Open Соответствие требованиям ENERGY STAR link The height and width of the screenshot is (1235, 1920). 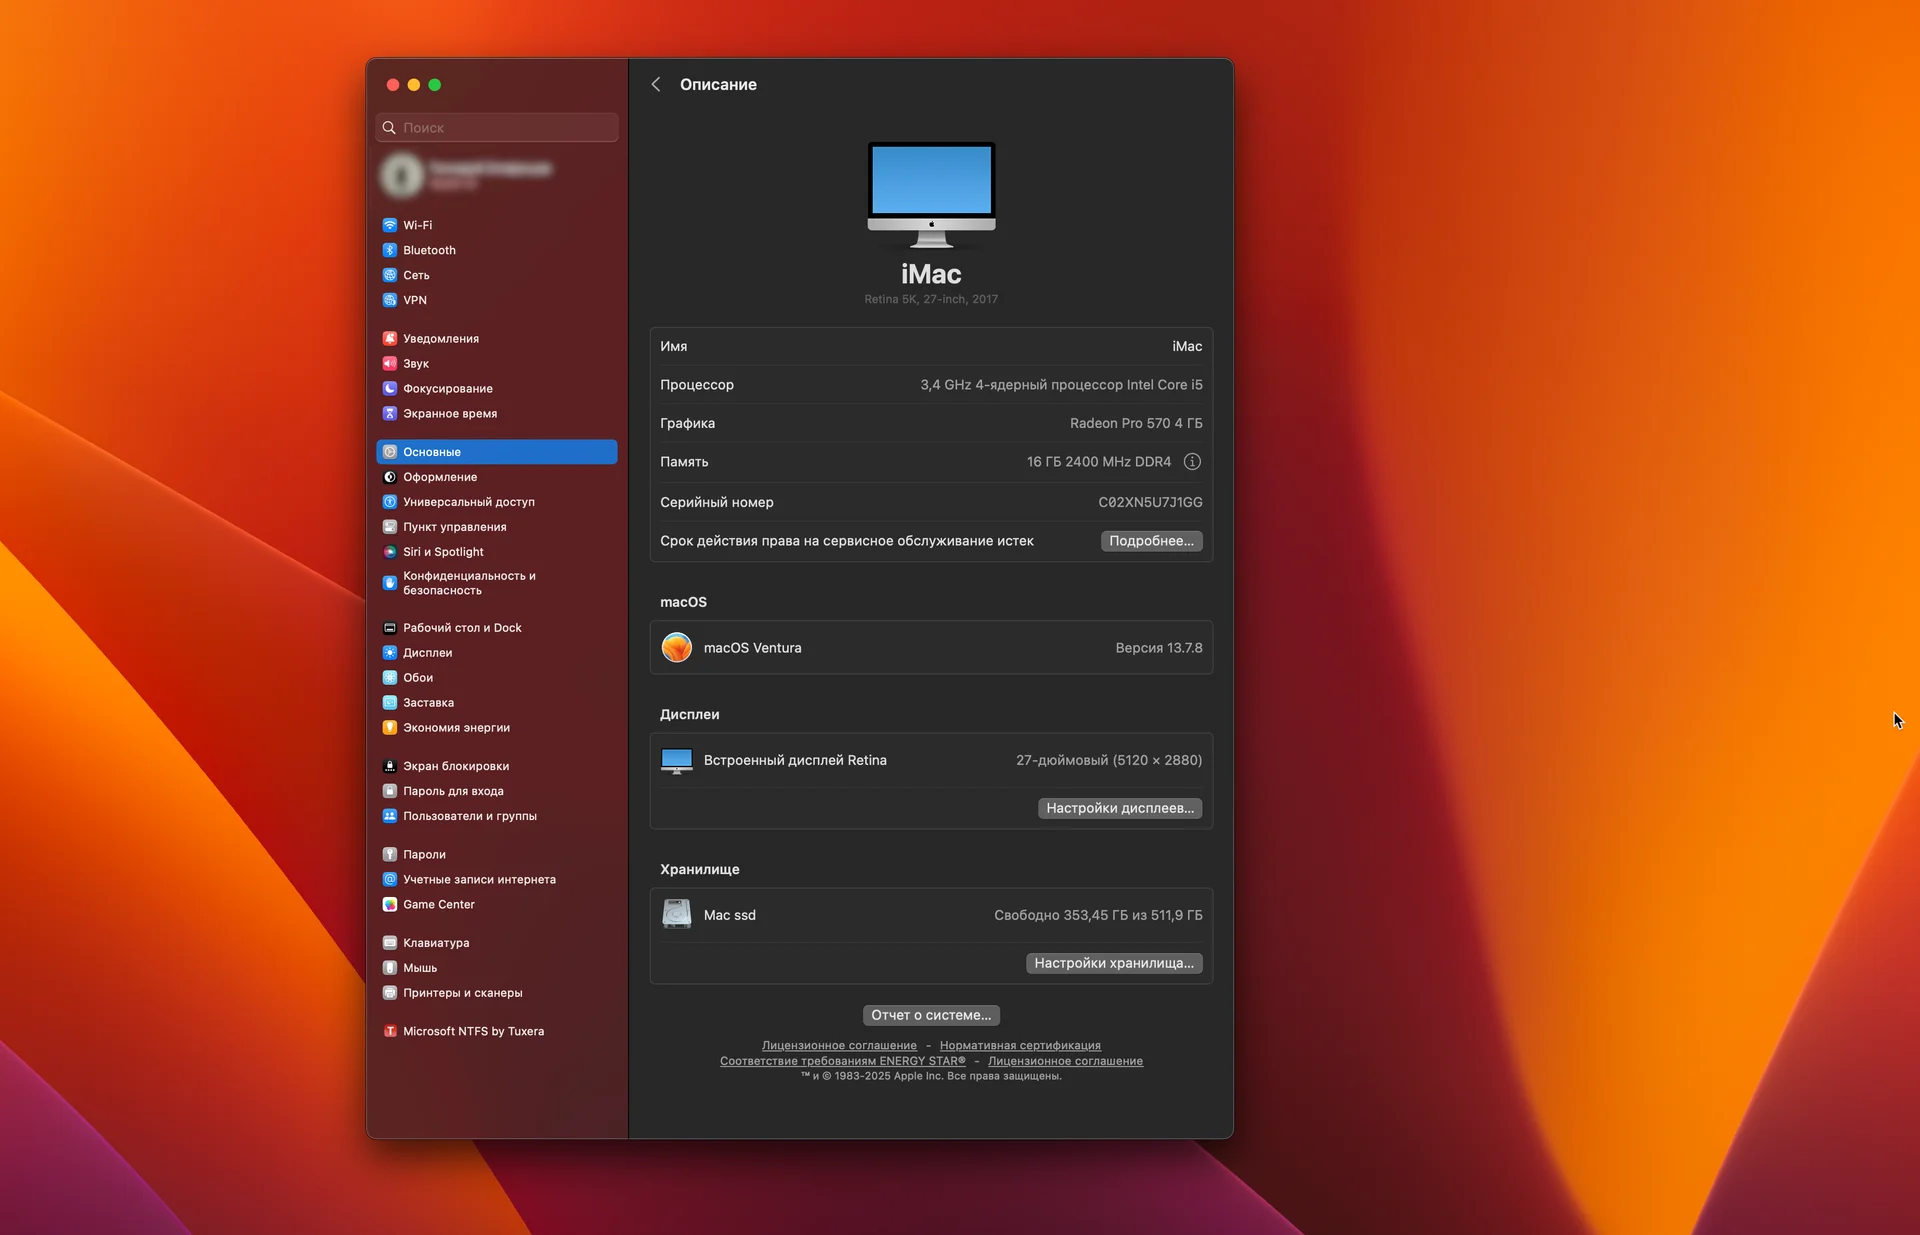(x=843, y=1061)
